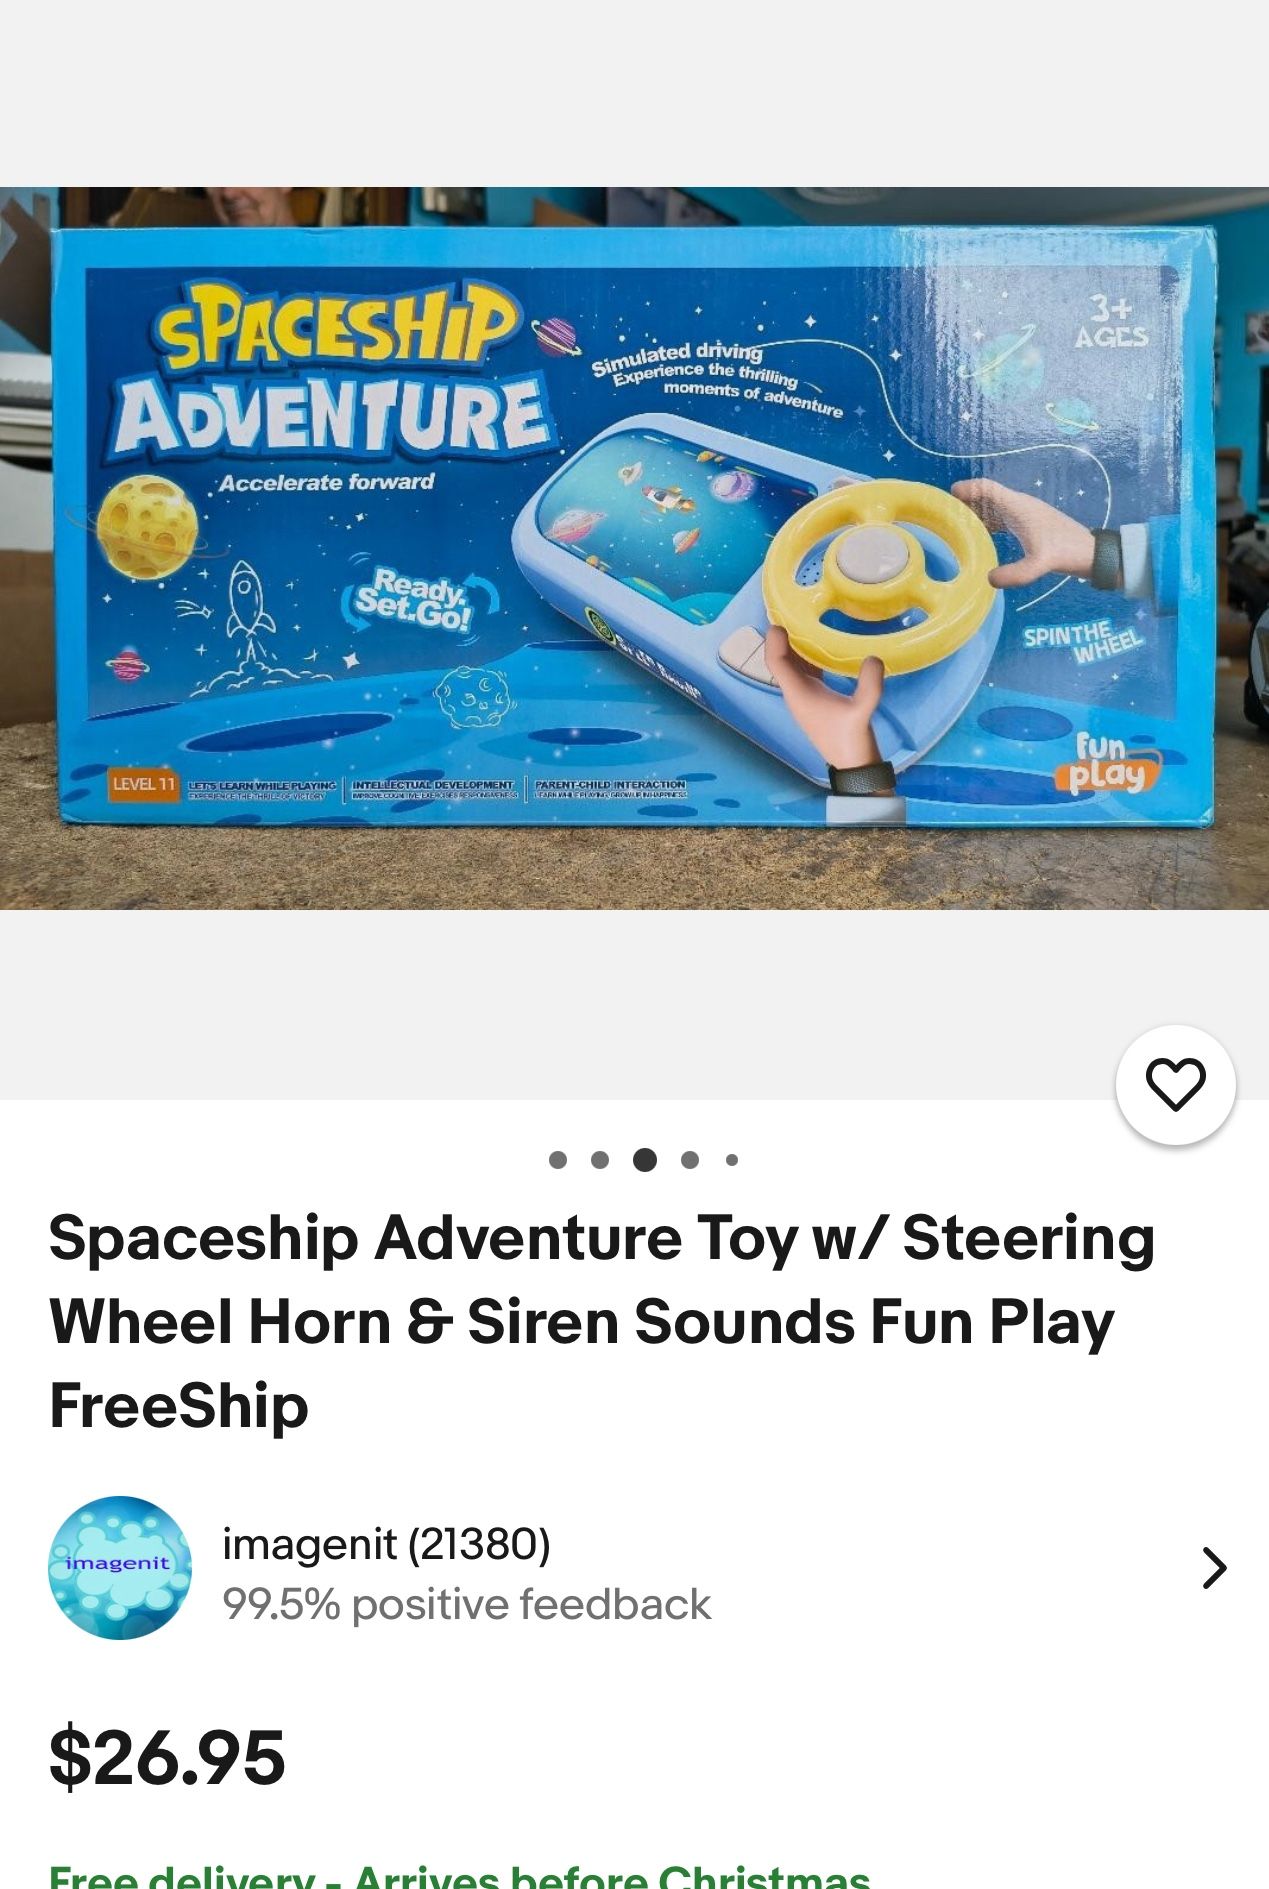Select the small fifth pagination dot
The image size is (1269, 1889).
click(732, 1160)
